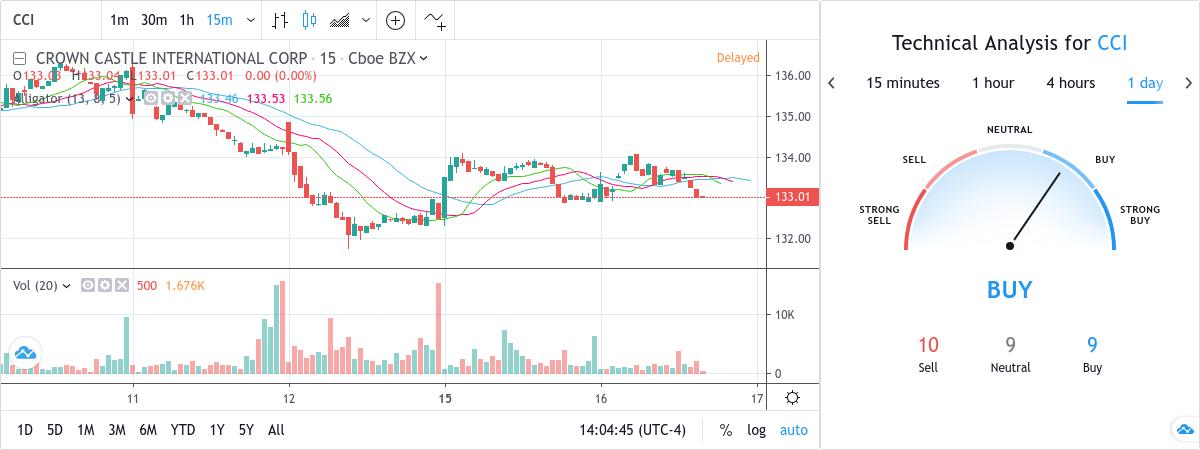Set date range to YTD

tap(183, 430)
